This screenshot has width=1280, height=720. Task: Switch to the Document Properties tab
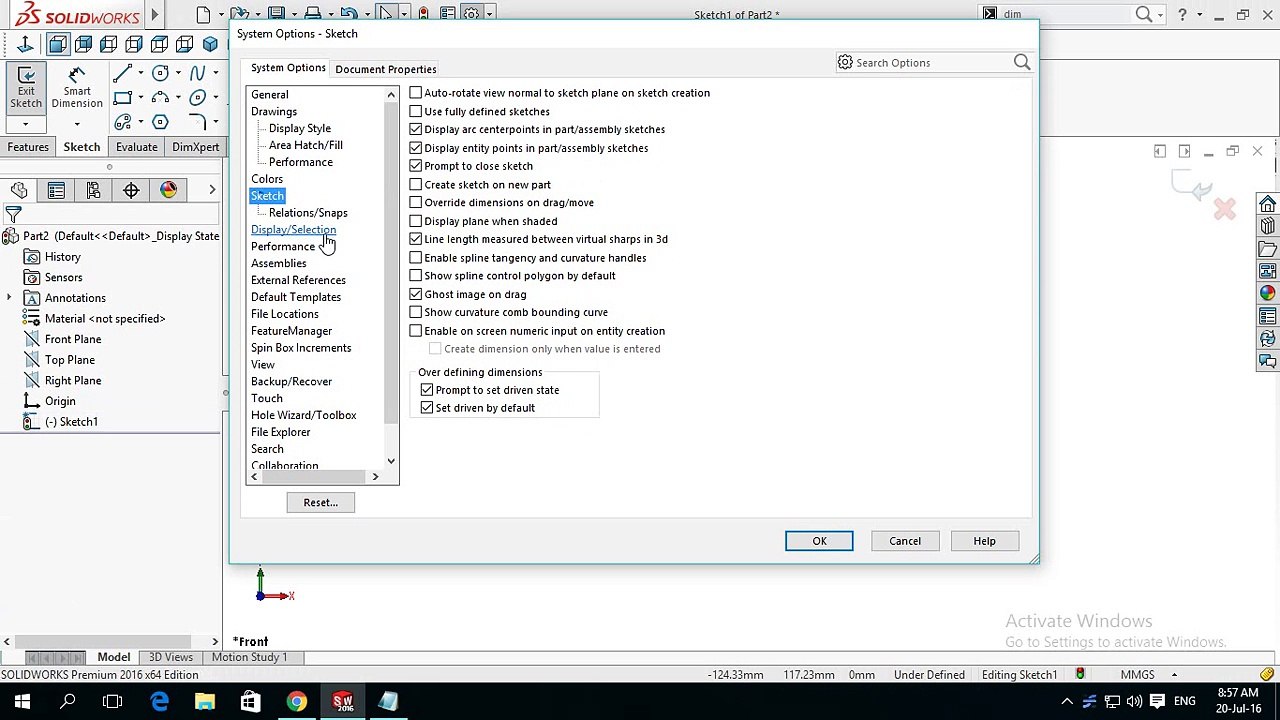pyautogui.click(x=385, y=69)
